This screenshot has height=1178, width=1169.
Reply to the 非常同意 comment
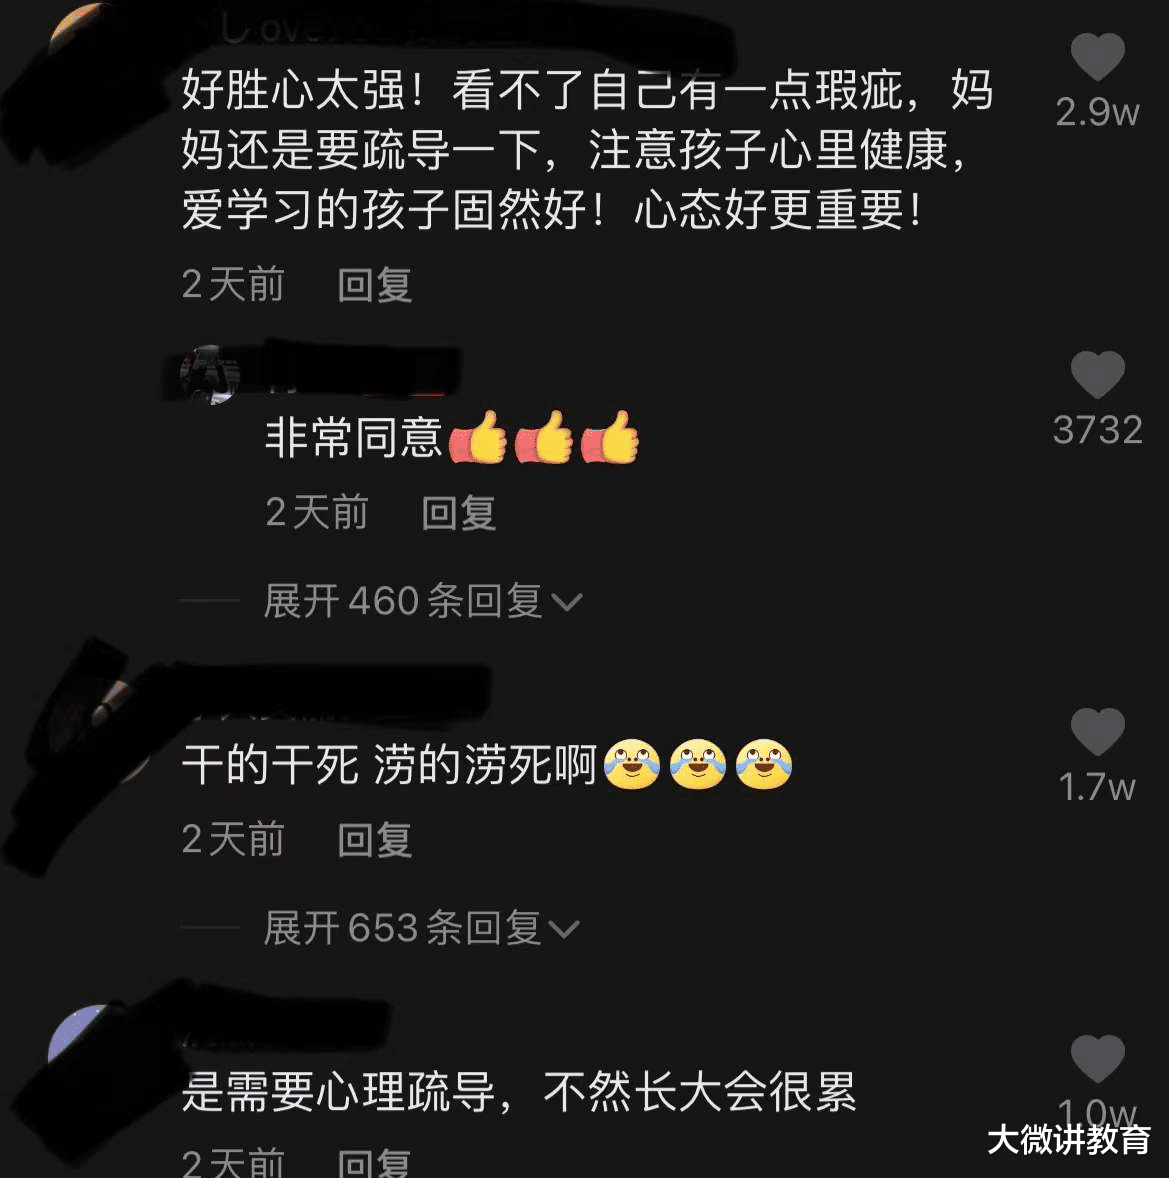click(x=459, y=513)
